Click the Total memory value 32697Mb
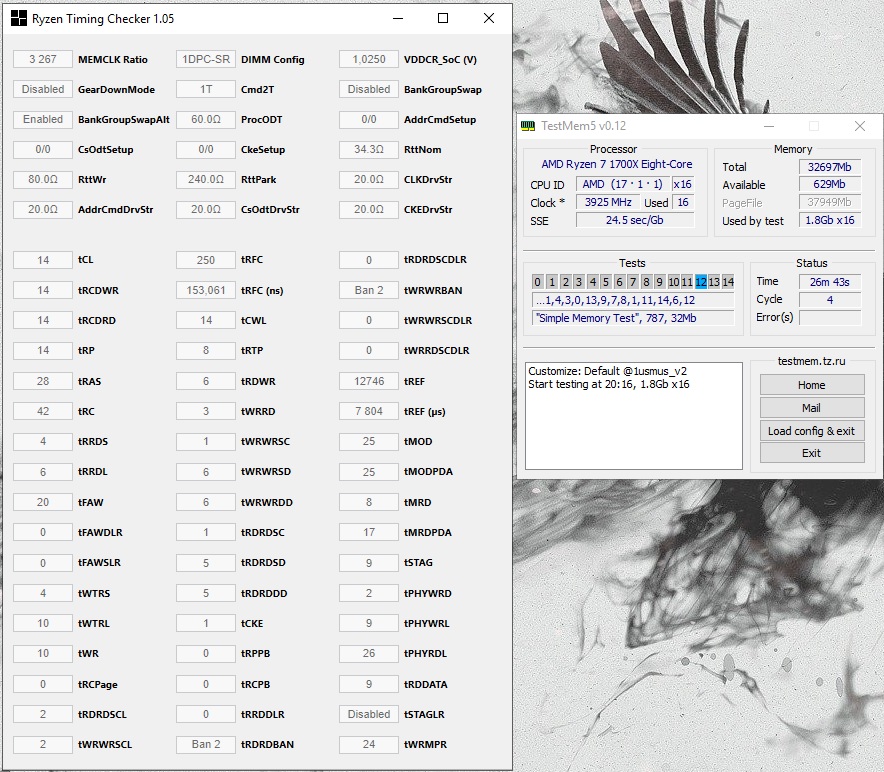Viewport: 884px width, 772px height. click(x=830, y=167)
